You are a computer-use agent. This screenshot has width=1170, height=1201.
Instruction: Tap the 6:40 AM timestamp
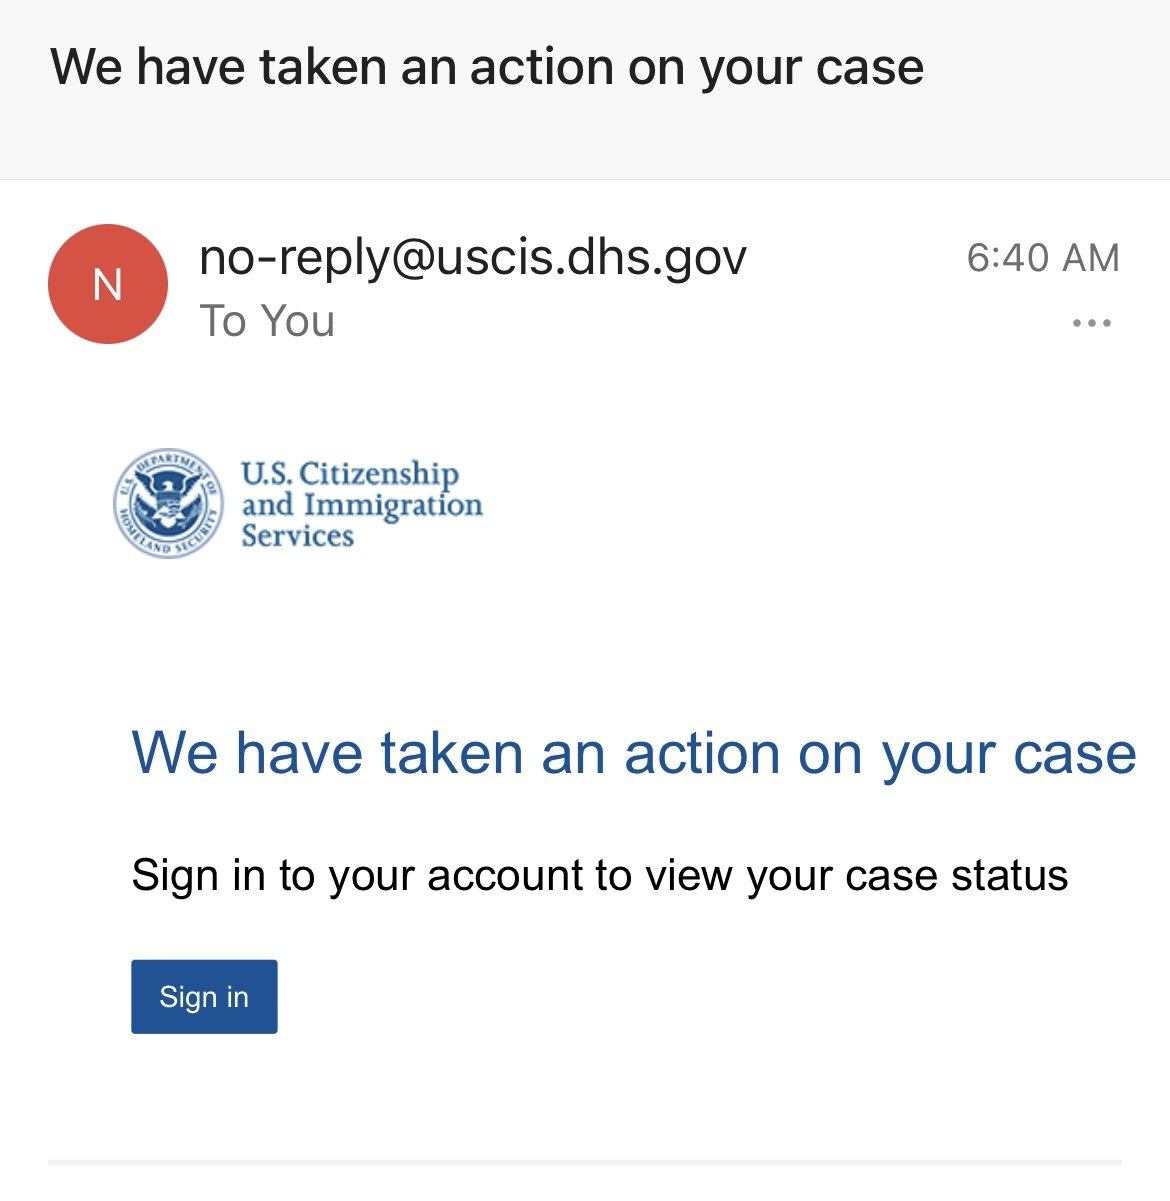(1043, 258)
